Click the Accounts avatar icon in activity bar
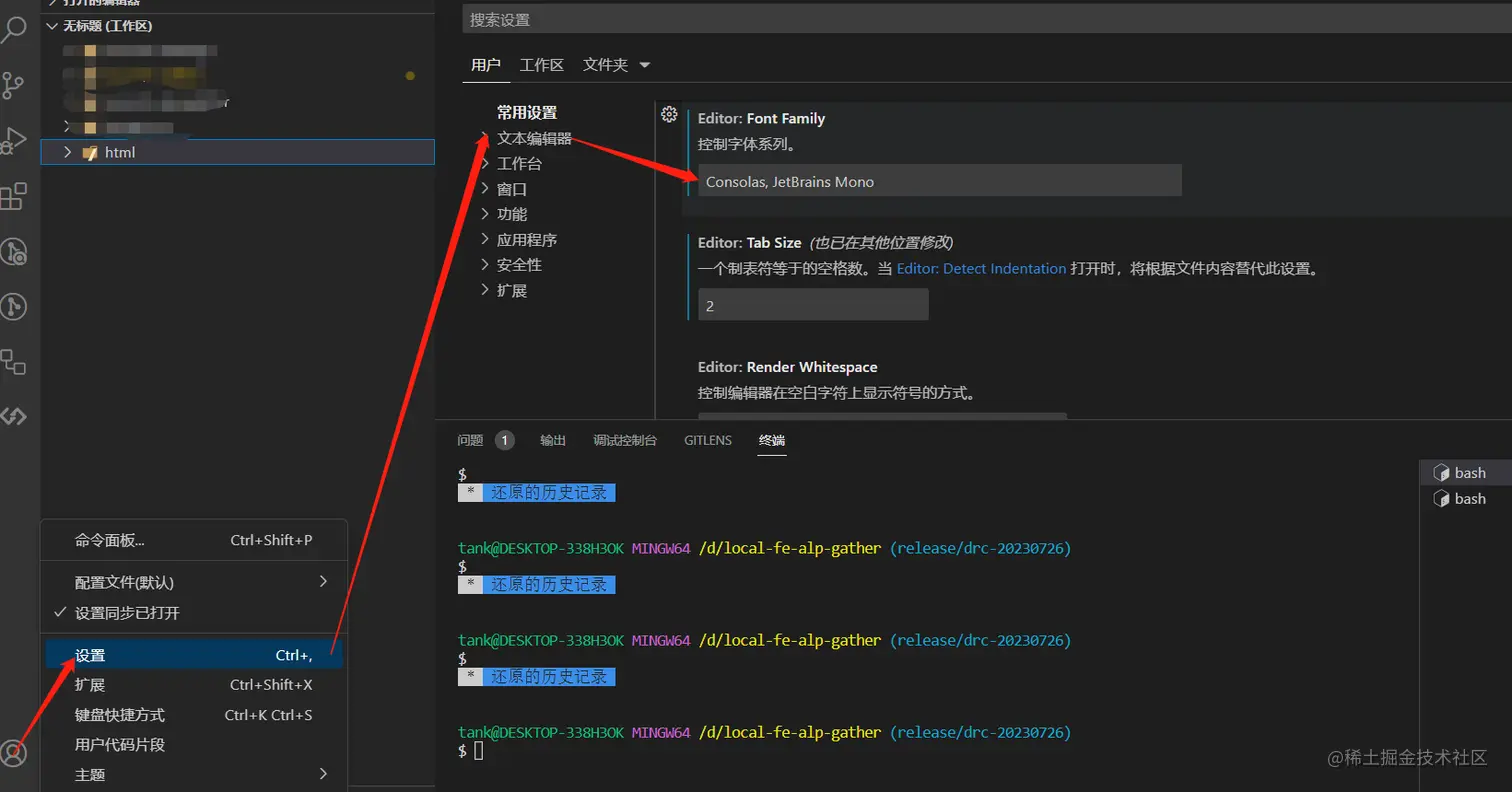1512x792 pixels. click(13, 753)
